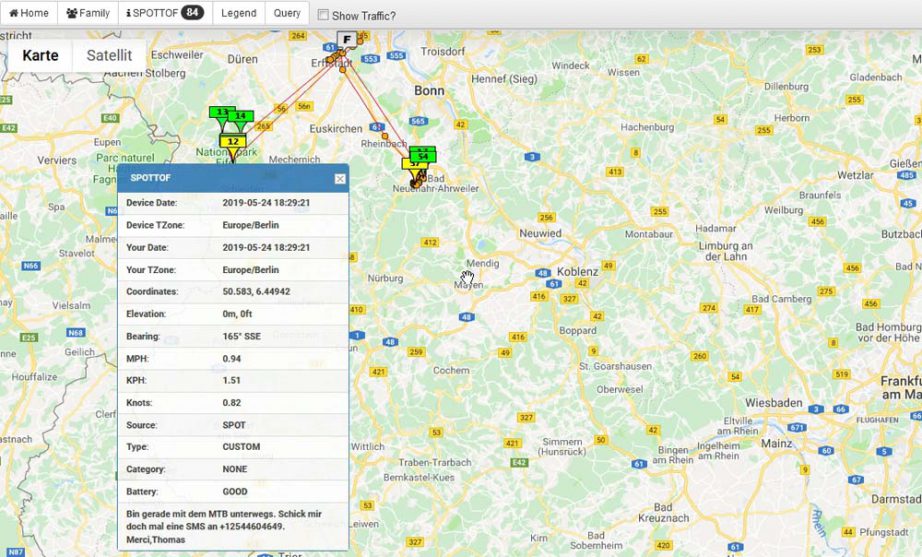Open the Home menu item
Image resolution: width=922 pixels, height=557 pixels.
click(29, 14)
